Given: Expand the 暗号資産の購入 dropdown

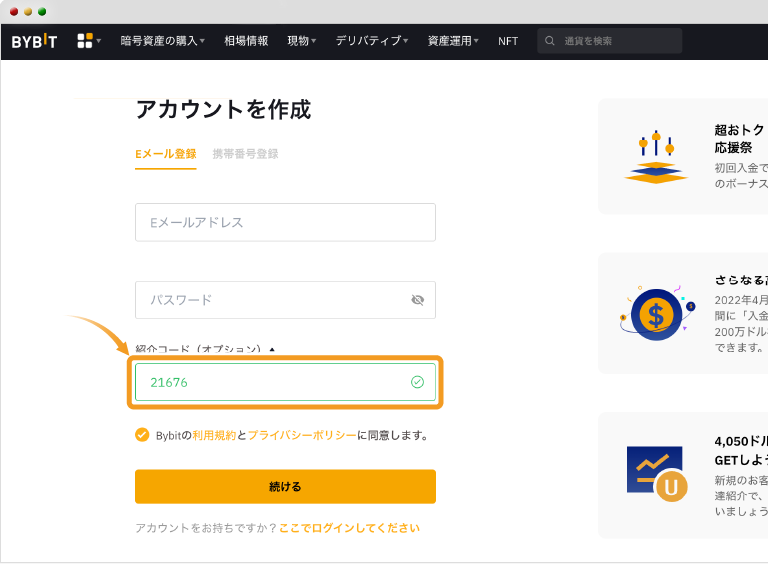Looking at the screenshot, I should click(x=163, y=41).
